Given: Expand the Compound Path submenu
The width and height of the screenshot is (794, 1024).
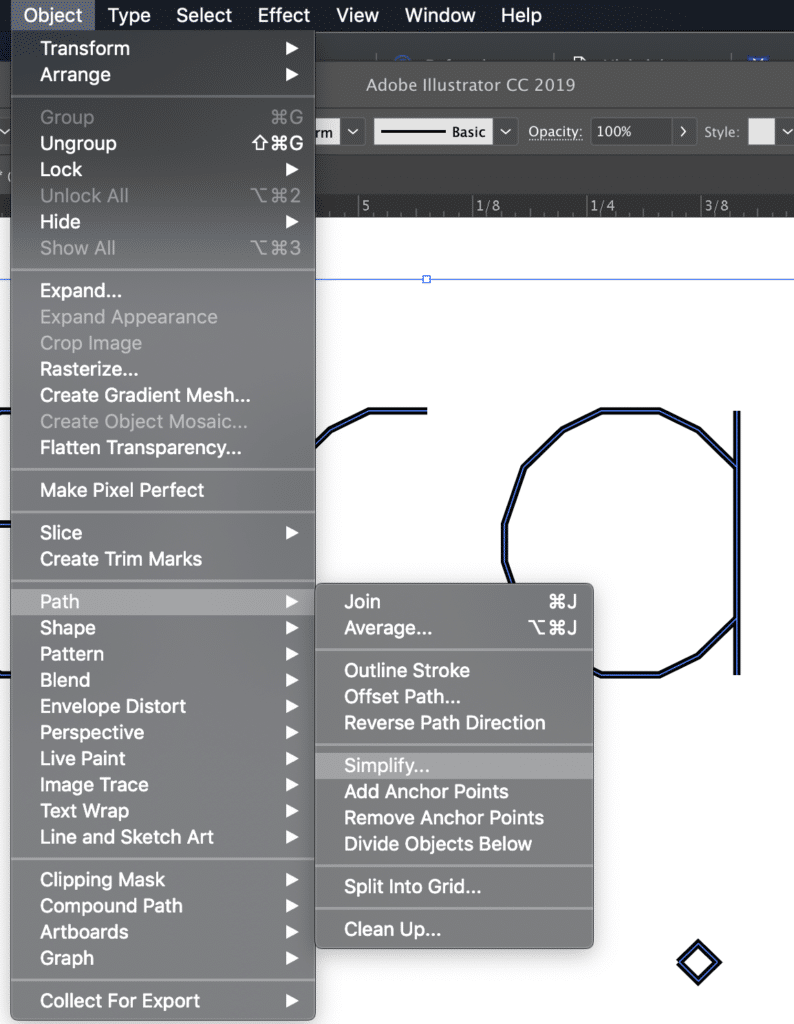Looking at the screenshot, I should (163, 906).
